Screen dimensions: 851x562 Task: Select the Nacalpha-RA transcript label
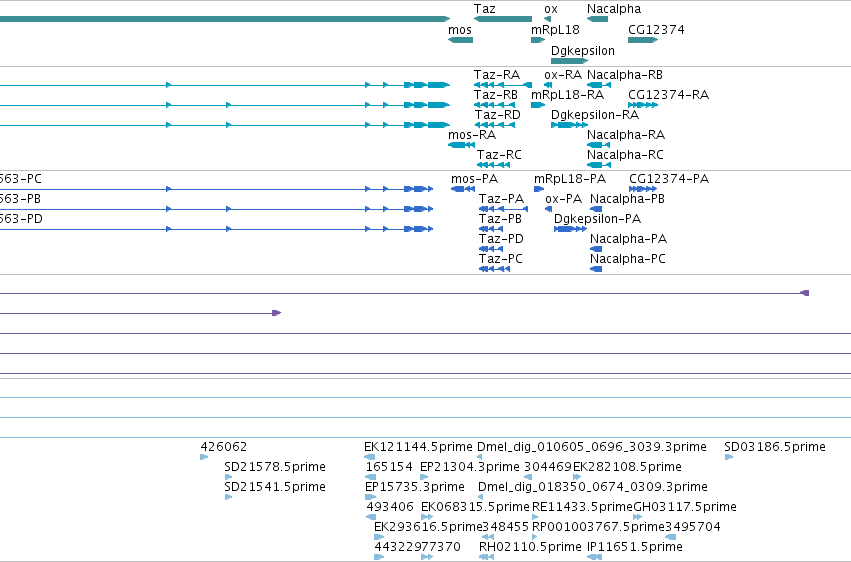[x=626, y=135]
